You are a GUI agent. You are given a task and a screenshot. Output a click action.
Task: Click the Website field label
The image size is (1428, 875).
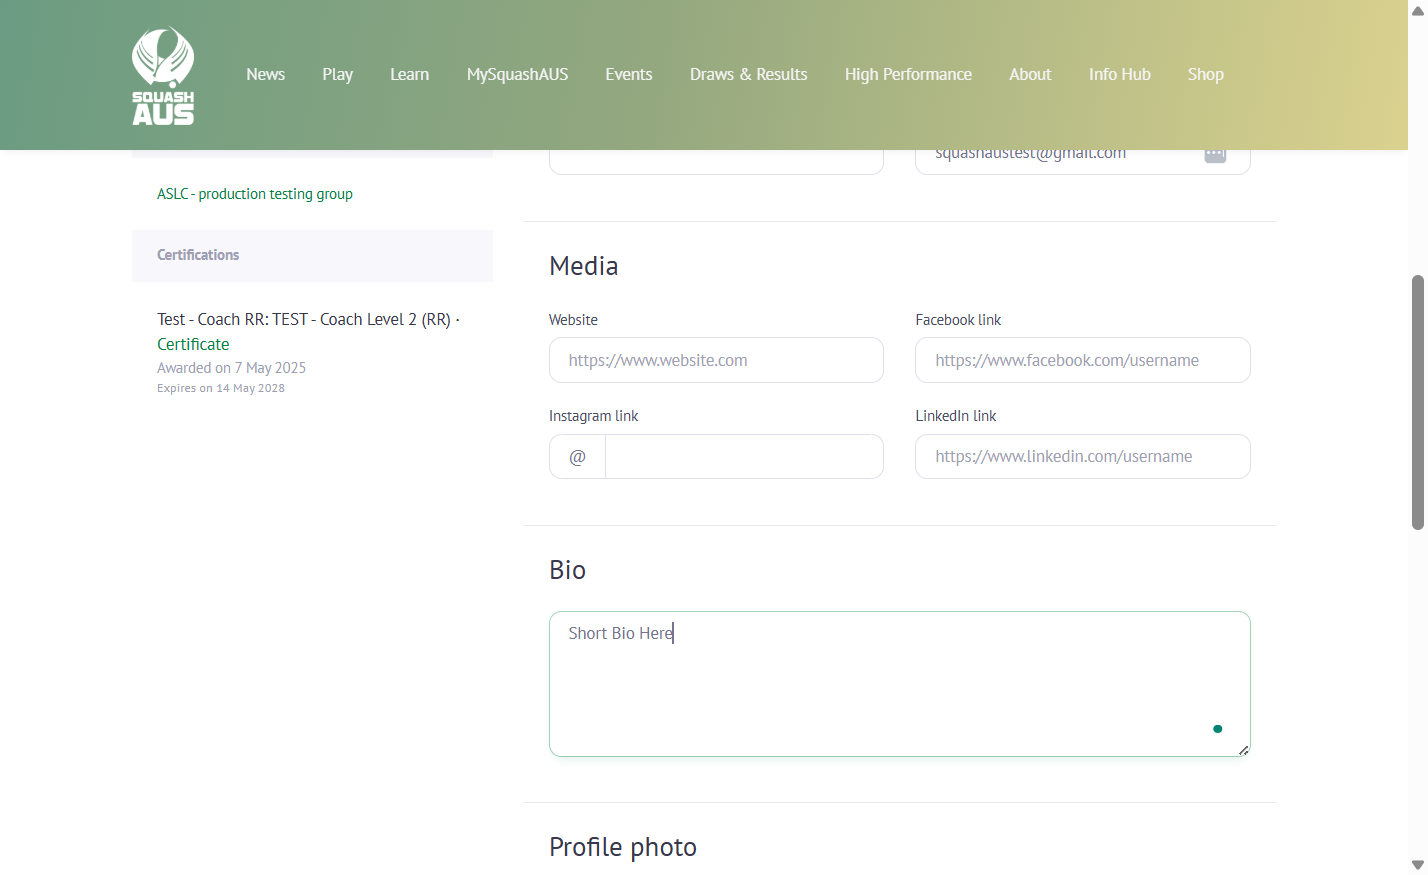point(573,320)
